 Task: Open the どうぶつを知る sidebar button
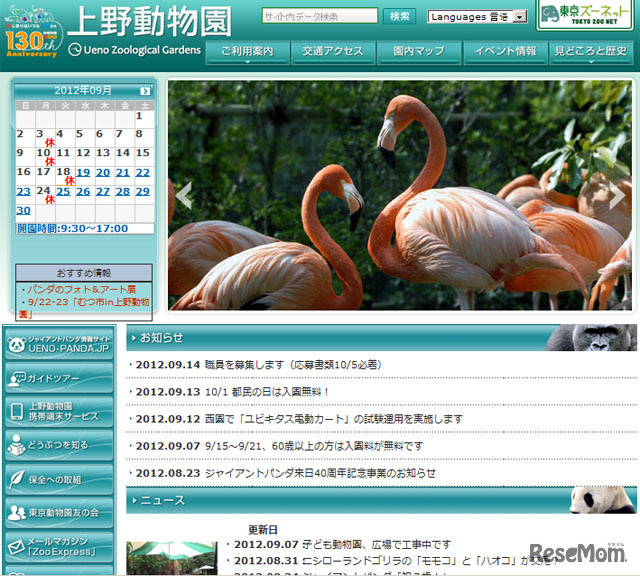point(59,445)
